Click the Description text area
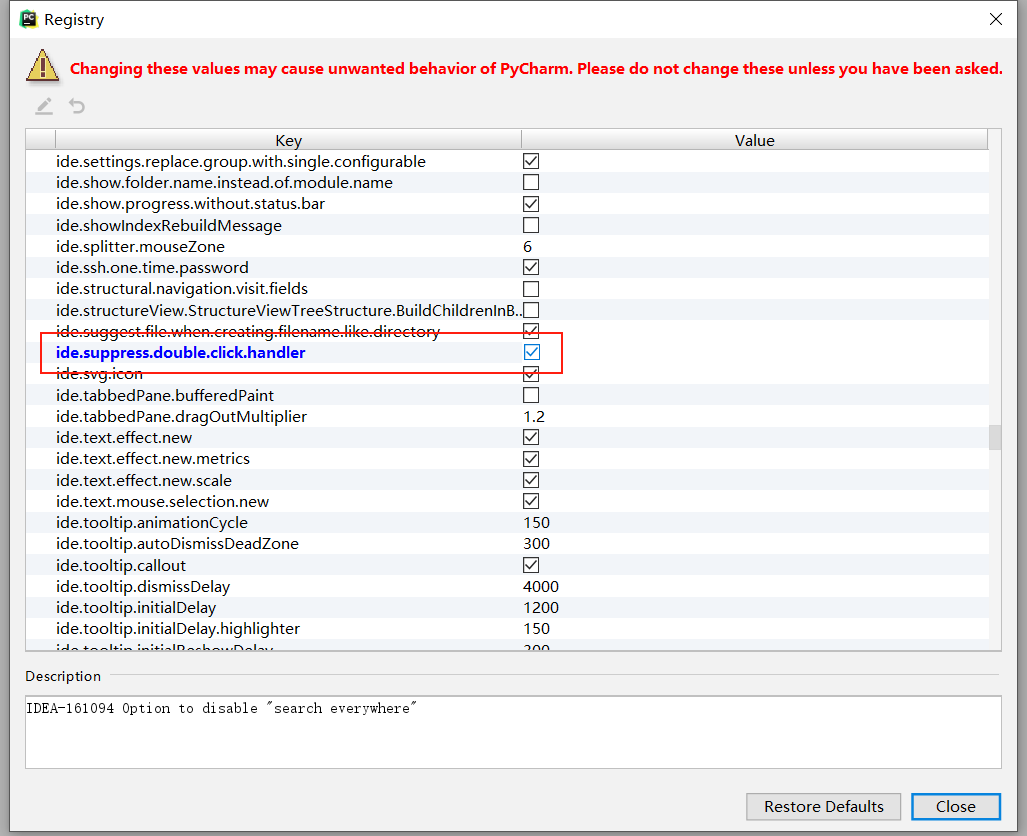The image size is (1027, 836). [x=514, y=732]
